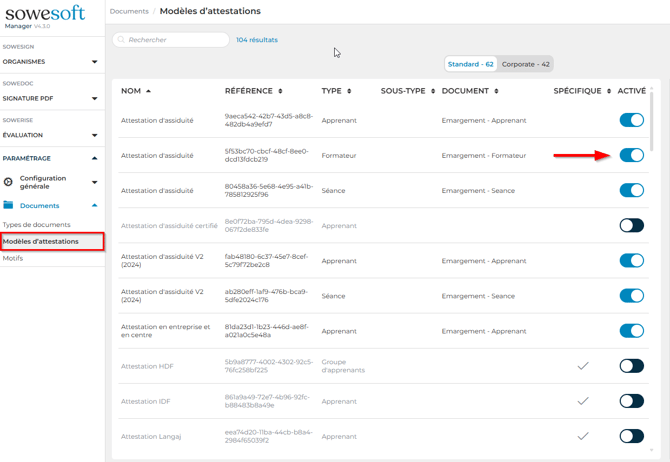Click the Groupe d'apprenants type cell

tap(343, 366)
